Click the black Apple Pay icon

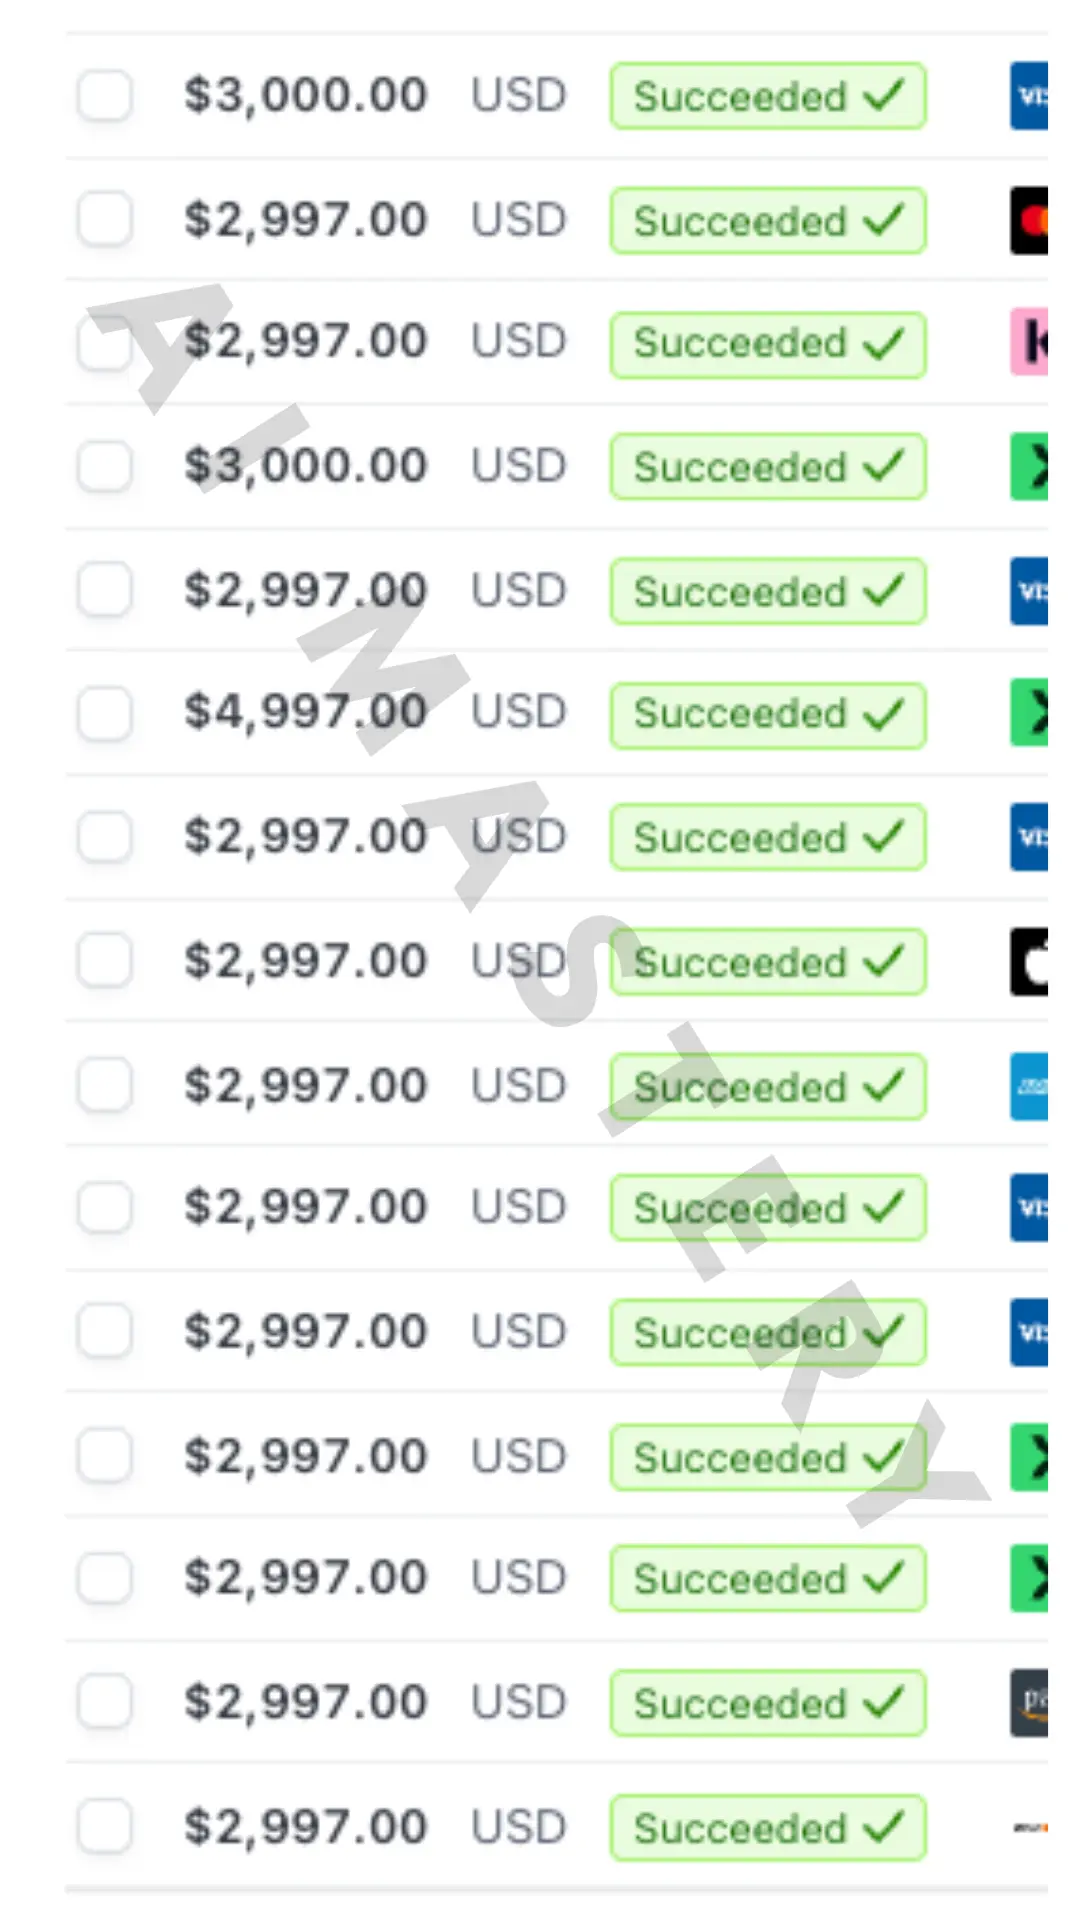click(x=1030, y=962)
